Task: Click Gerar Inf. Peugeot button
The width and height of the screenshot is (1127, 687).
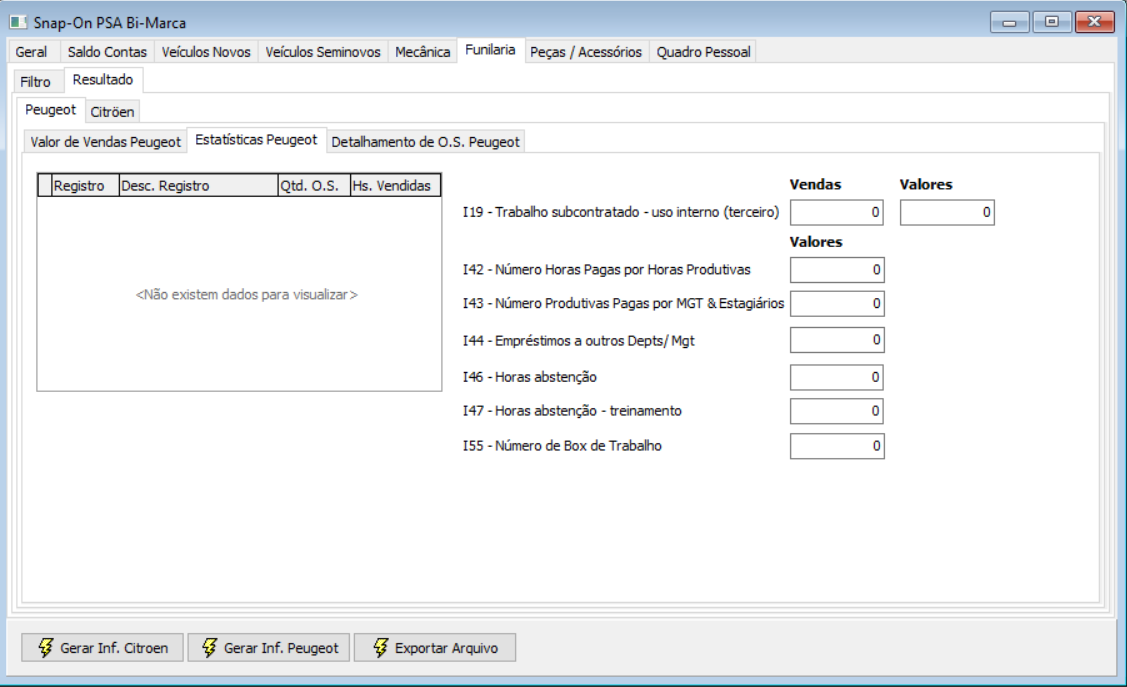Action: 269,647
